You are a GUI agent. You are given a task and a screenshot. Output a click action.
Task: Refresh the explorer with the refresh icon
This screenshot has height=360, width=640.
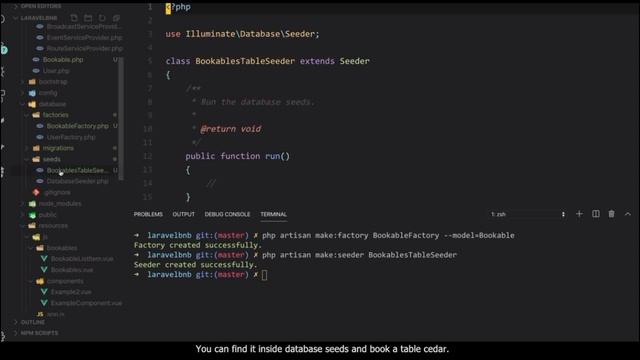pos(102,18)
